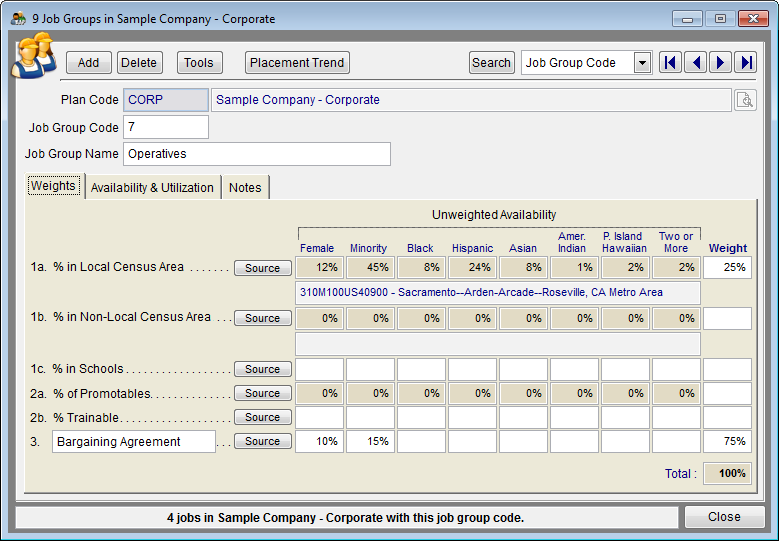Click the Weight column header
The width and height of the screenshot is (779, 541).
(728, 248)
